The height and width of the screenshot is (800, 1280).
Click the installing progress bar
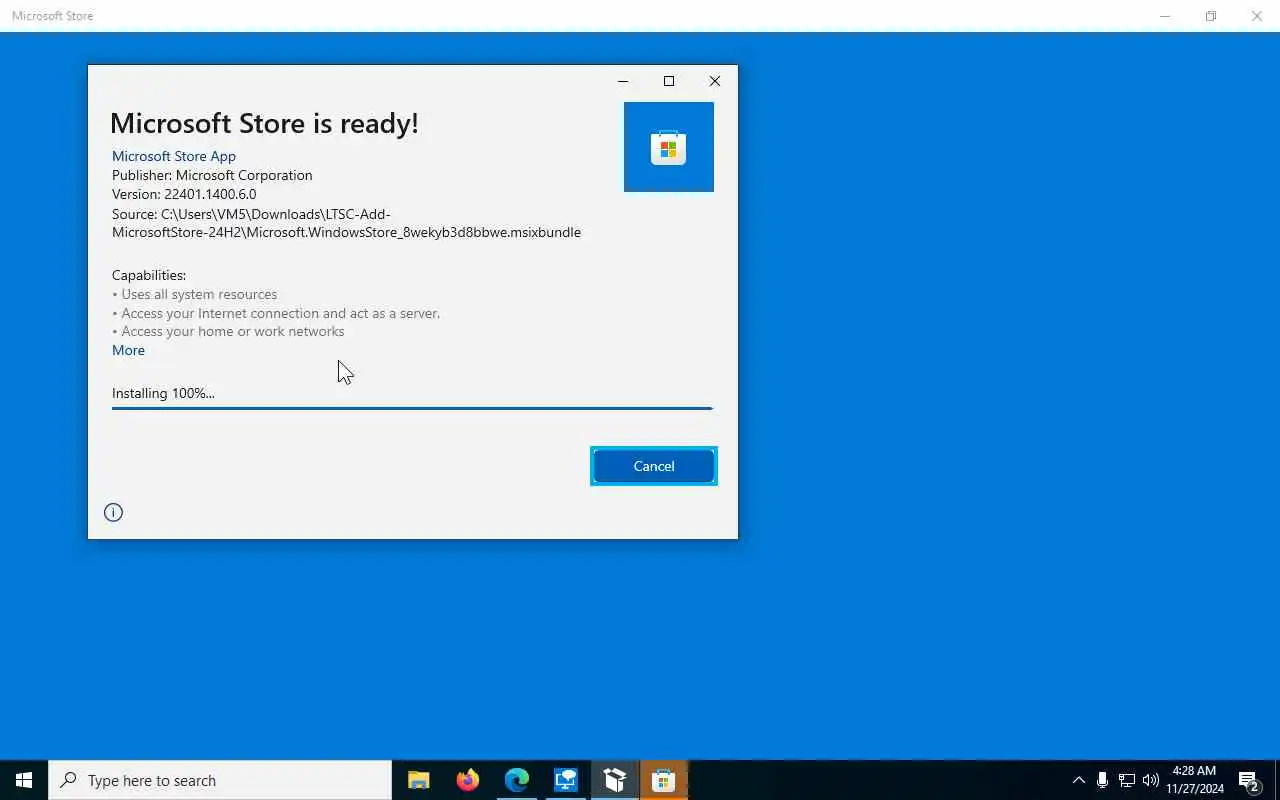click(x=412, y=408)
